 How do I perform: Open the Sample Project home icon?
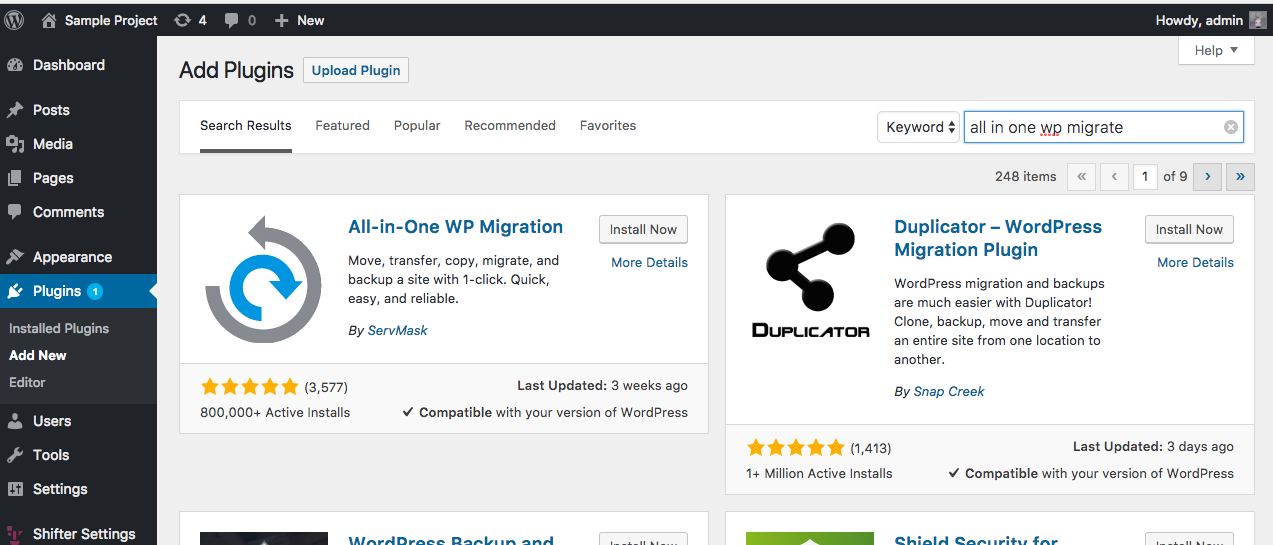(x=49, y=20)
